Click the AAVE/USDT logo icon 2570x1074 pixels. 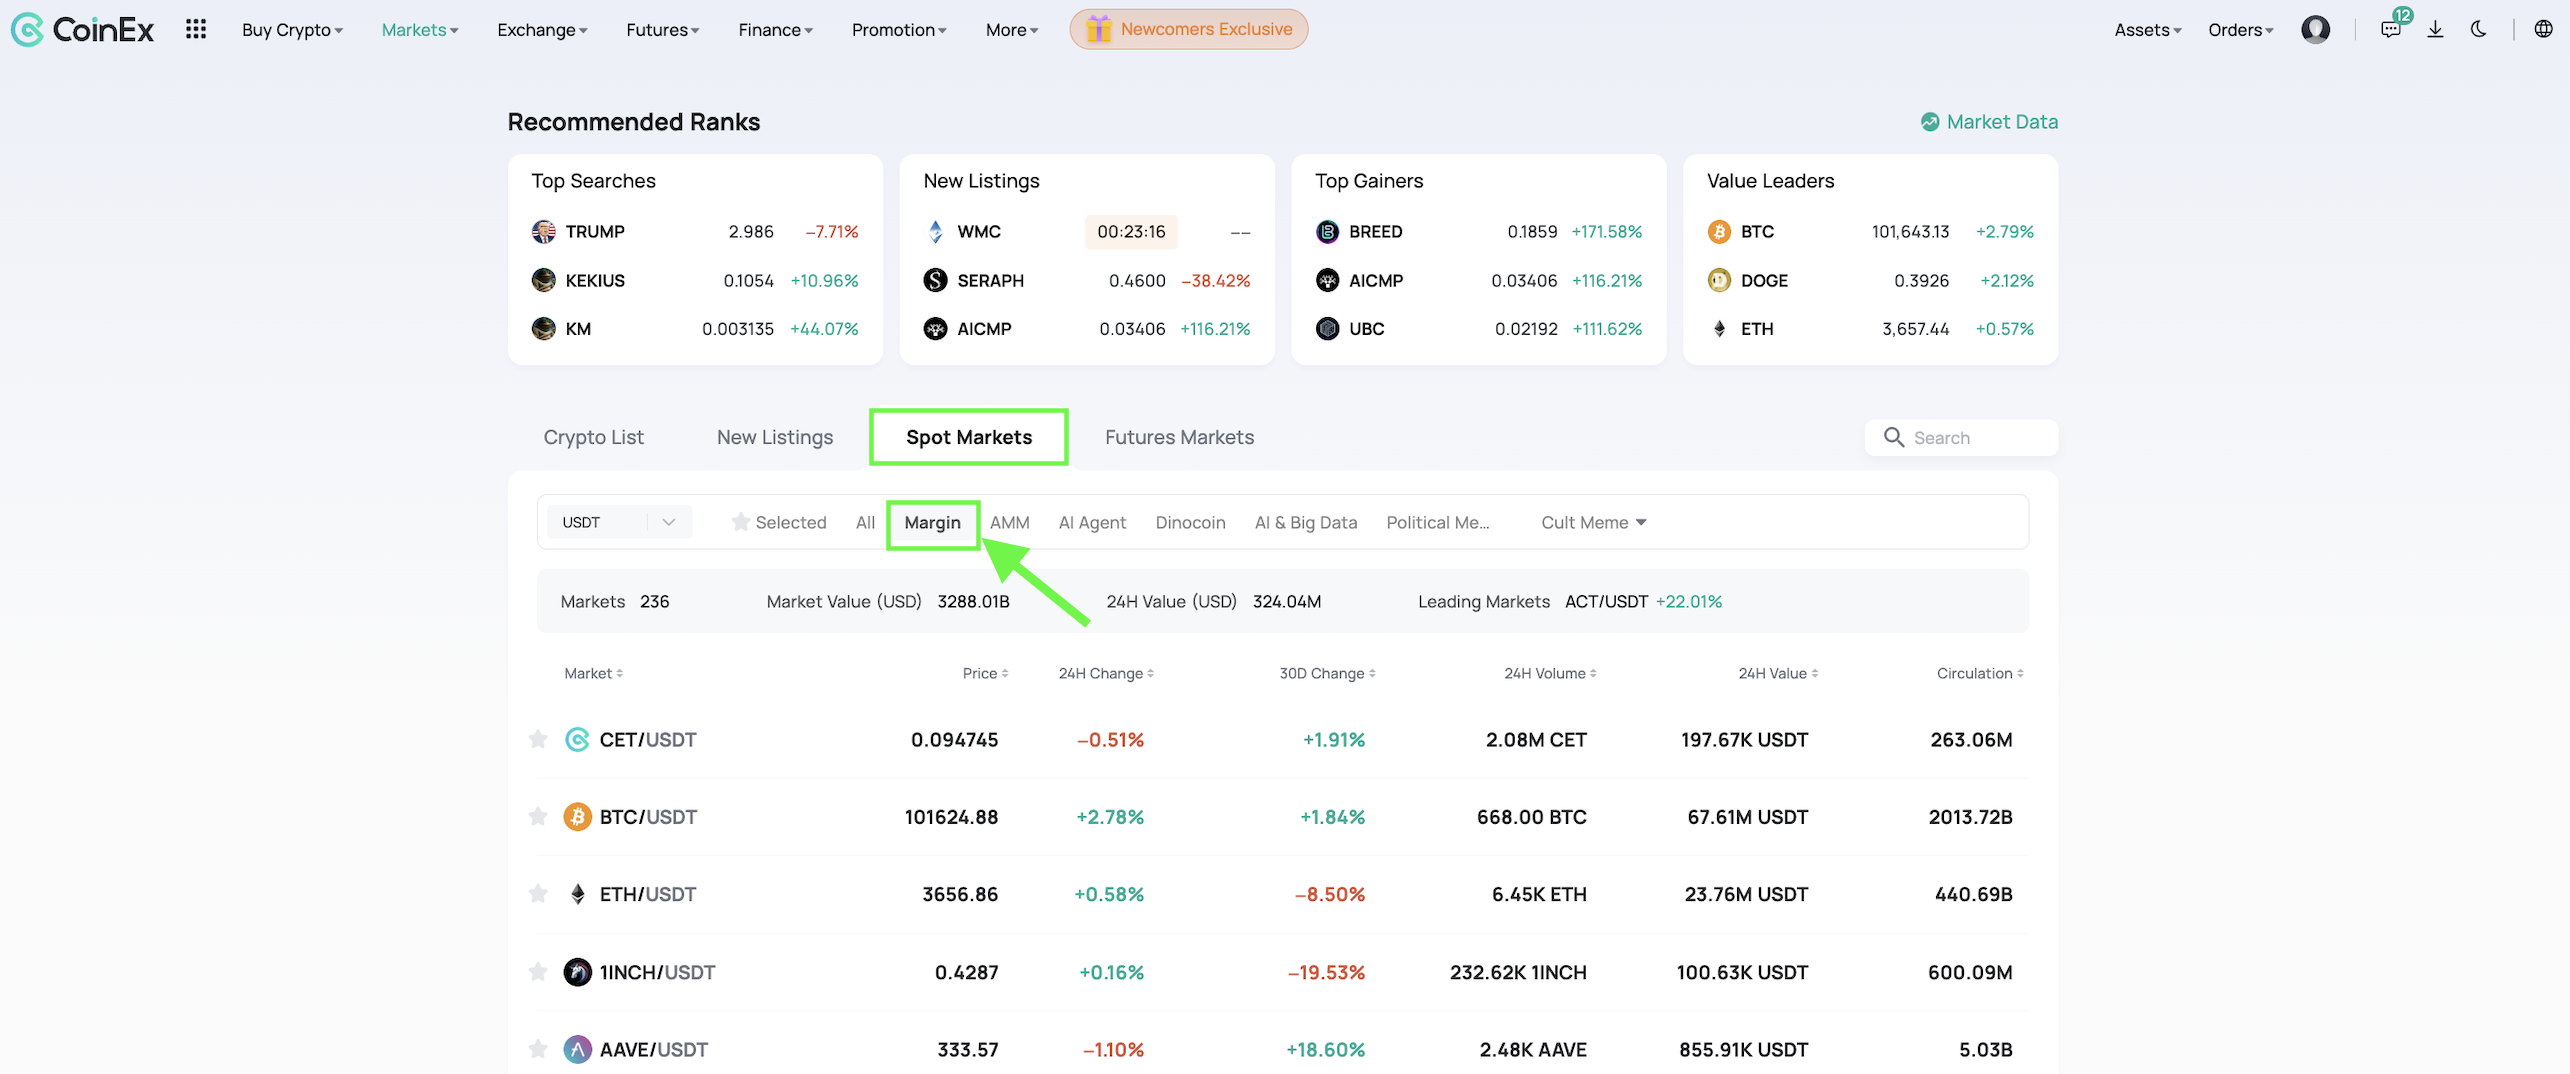point(577,1049)
